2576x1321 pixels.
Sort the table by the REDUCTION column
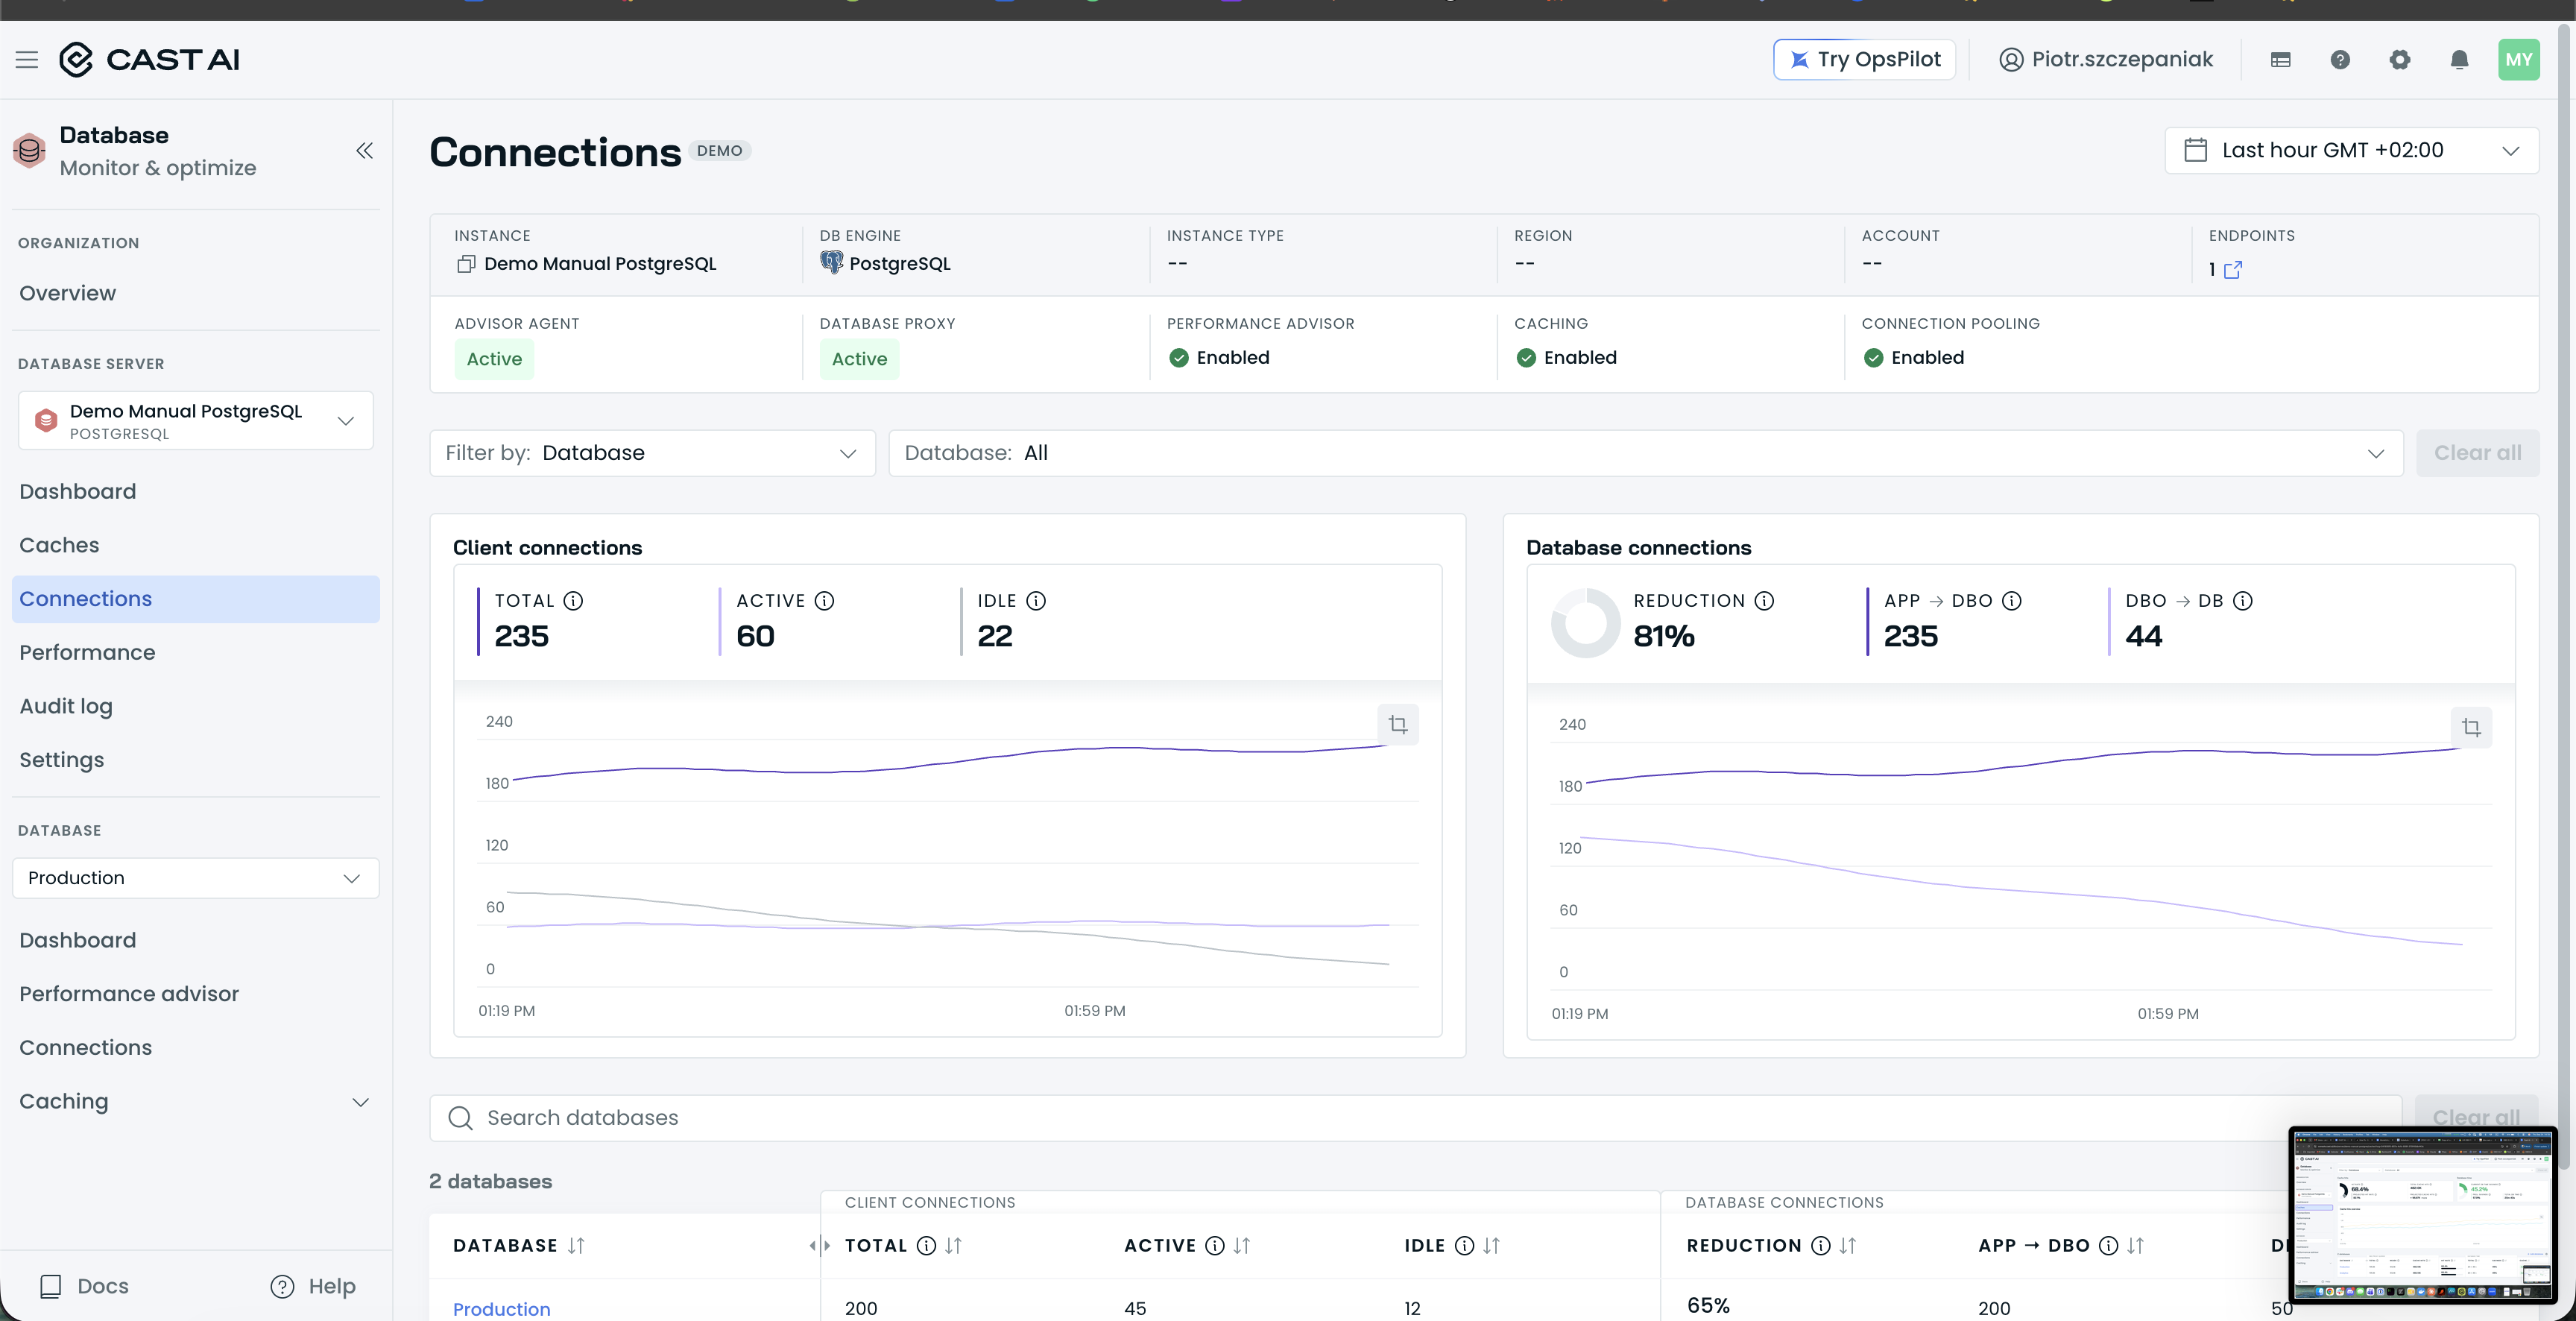(x=1848, y=1246)
